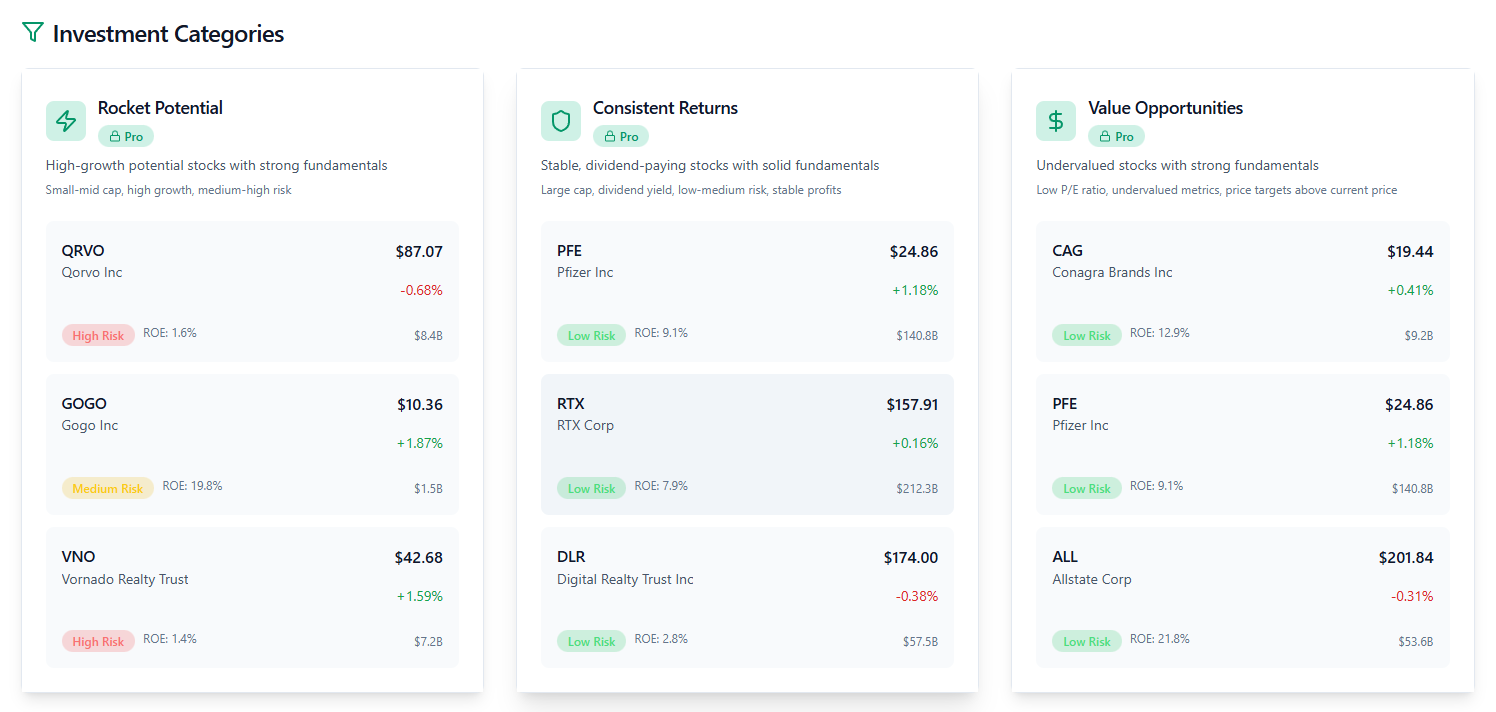
Task: Click the Pro lock badge under Consistent Returns
Action: pos(621,136)
